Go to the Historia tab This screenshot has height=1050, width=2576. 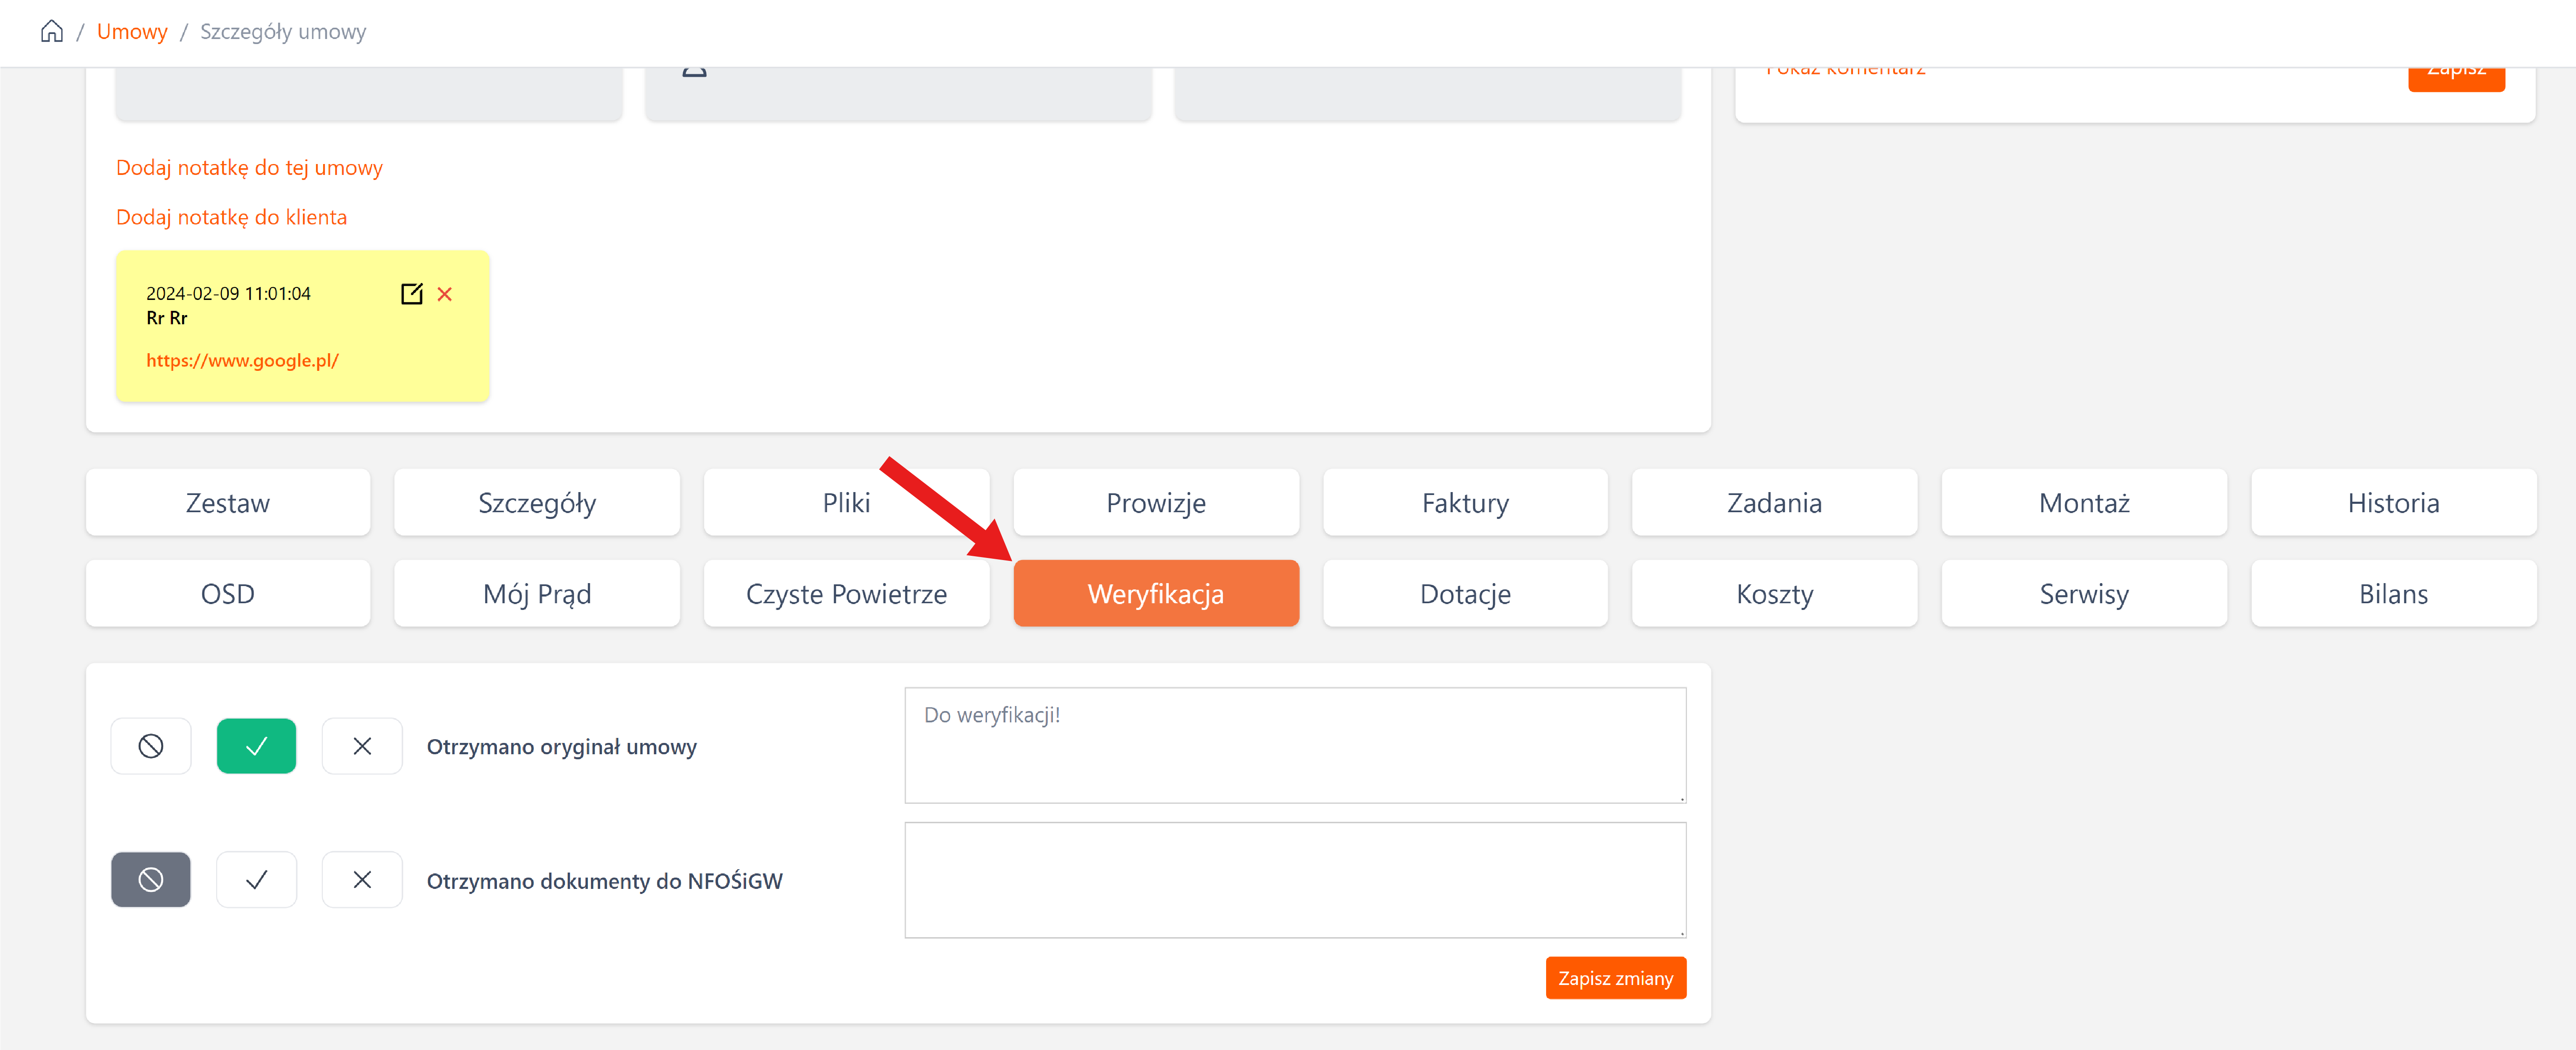pyautogui.click(x=2393, y=503)
